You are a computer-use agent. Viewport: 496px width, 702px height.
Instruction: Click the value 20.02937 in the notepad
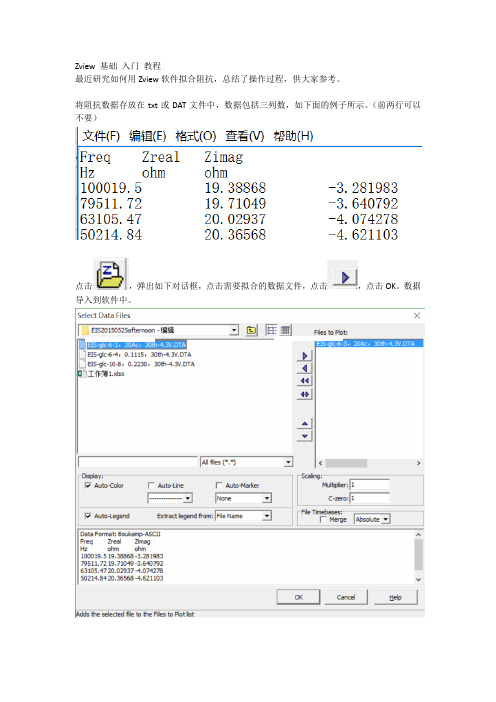[x=235, y=219]
